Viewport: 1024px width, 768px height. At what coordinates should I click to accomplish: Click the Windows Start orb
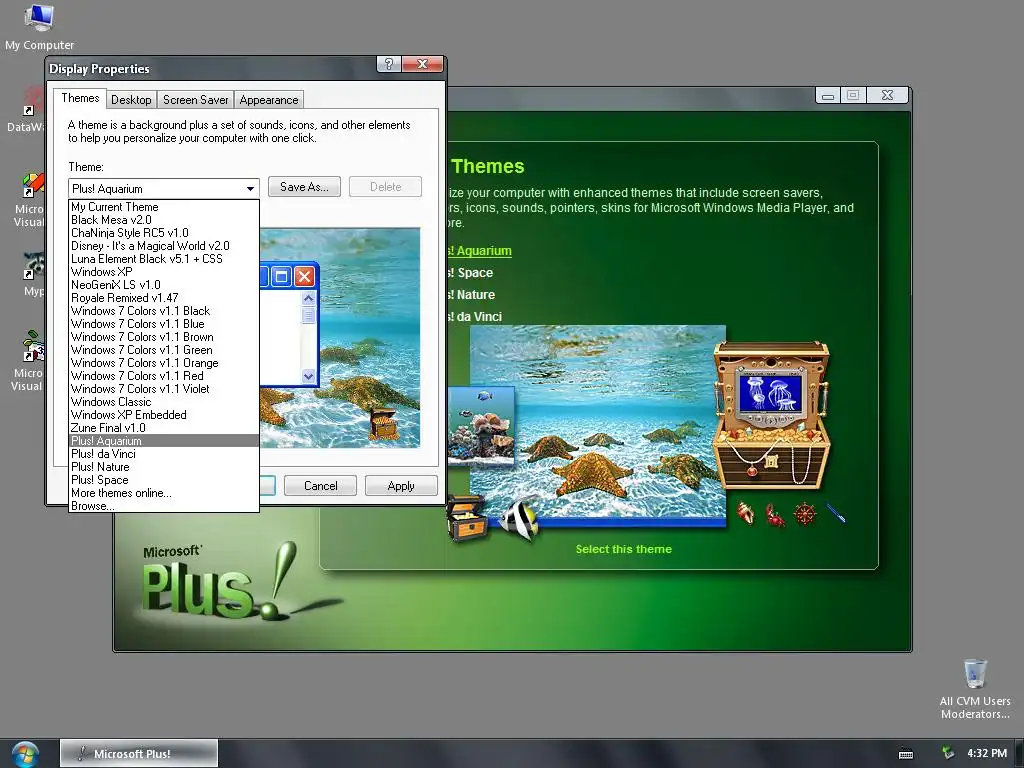tap(25, 754)
